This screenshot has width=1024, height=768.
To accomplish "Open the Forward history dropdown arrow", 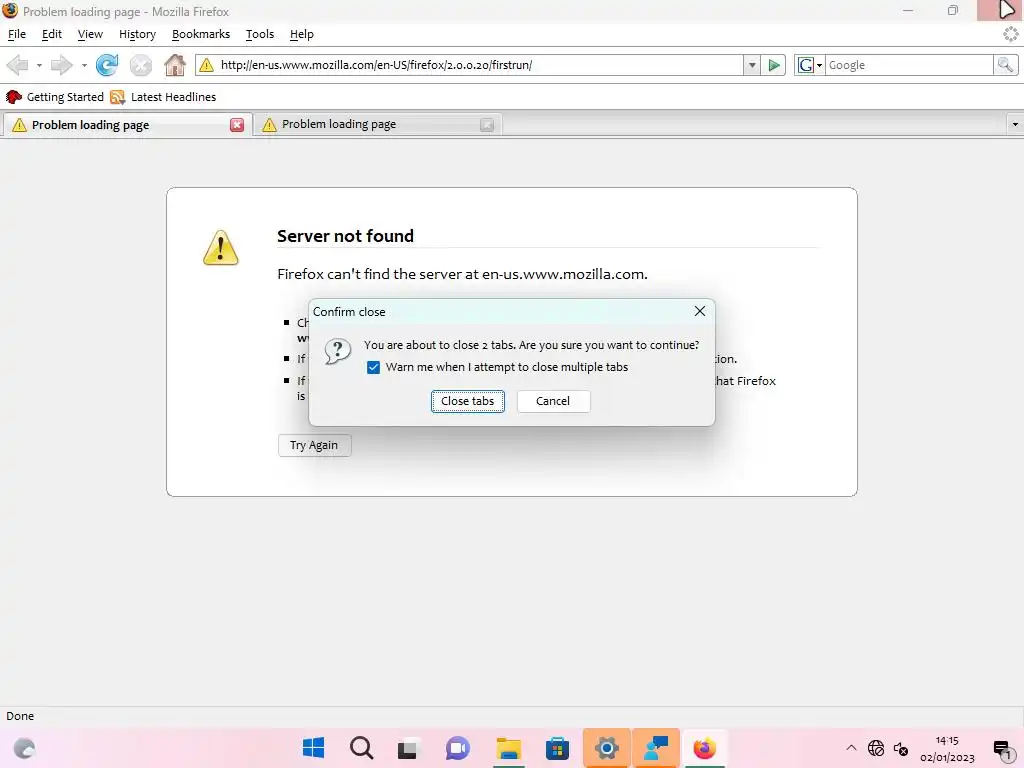I will coord(84,65).
